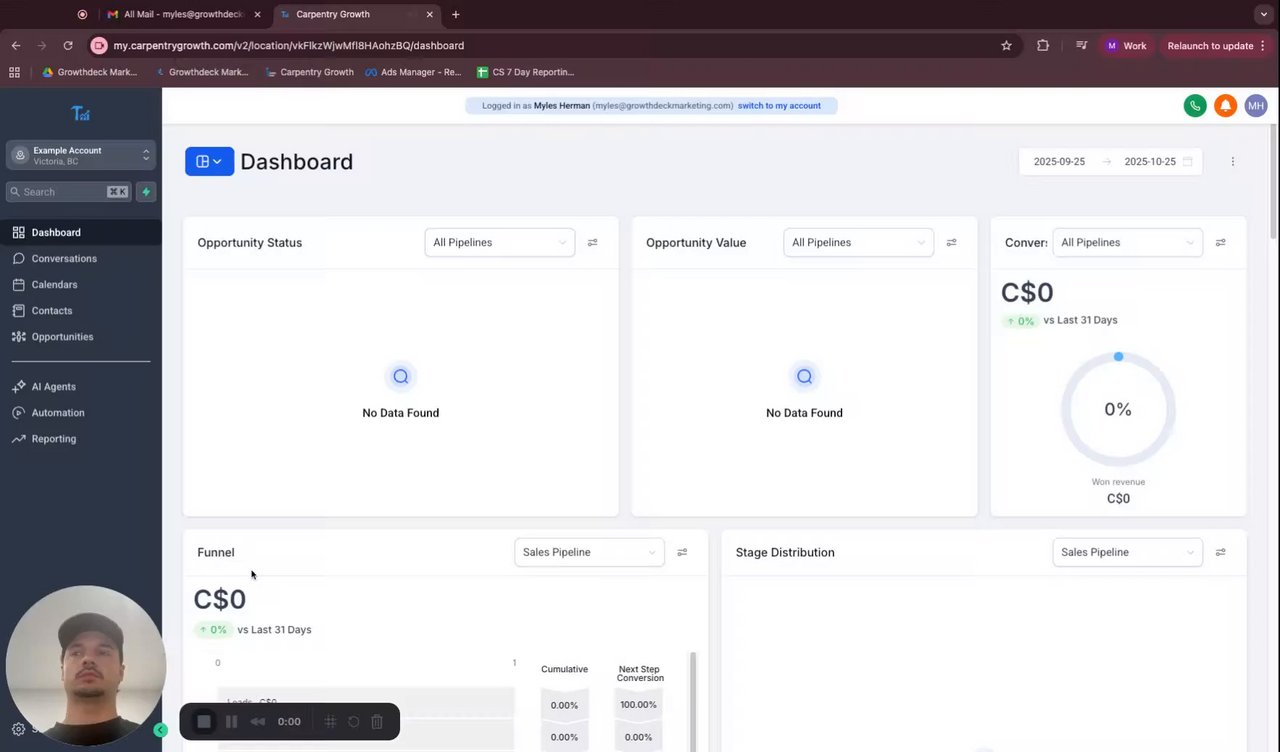
Task: Select the Carpentry Growth browser tab
Action: click(x=358, y=14)
